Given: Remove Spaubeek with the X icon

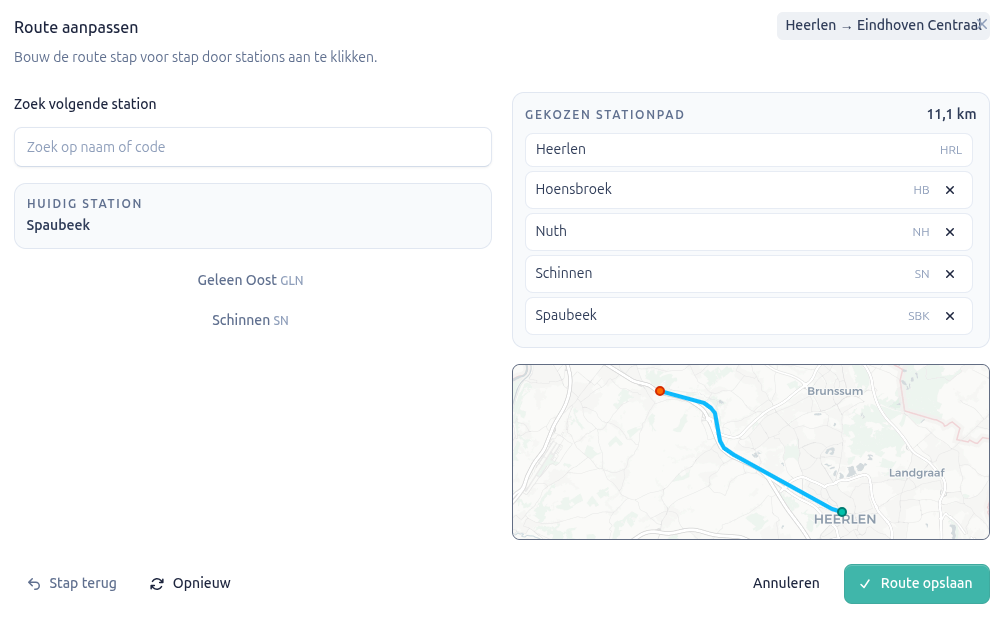Looking at the screenshot, I should (950, 316).
